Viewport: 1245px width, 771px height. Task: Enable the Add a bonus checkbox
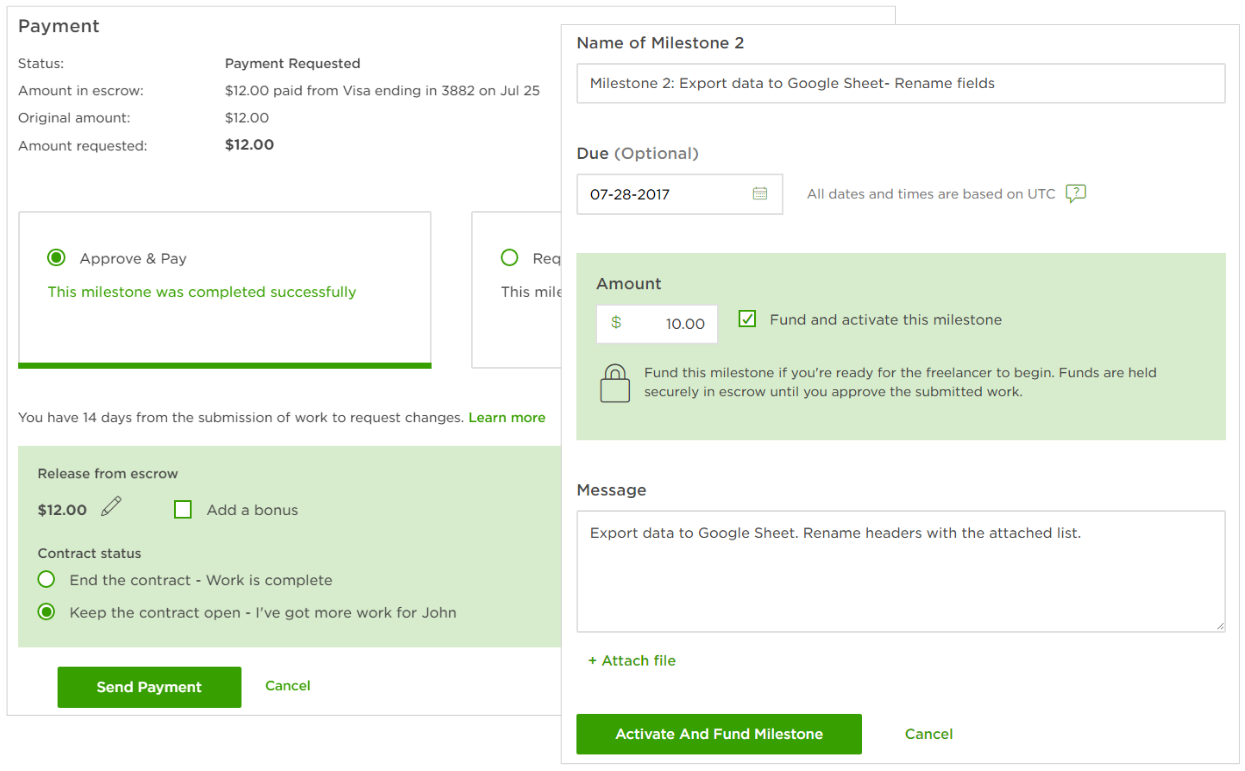pyautogui.click(x=183, y=510)
